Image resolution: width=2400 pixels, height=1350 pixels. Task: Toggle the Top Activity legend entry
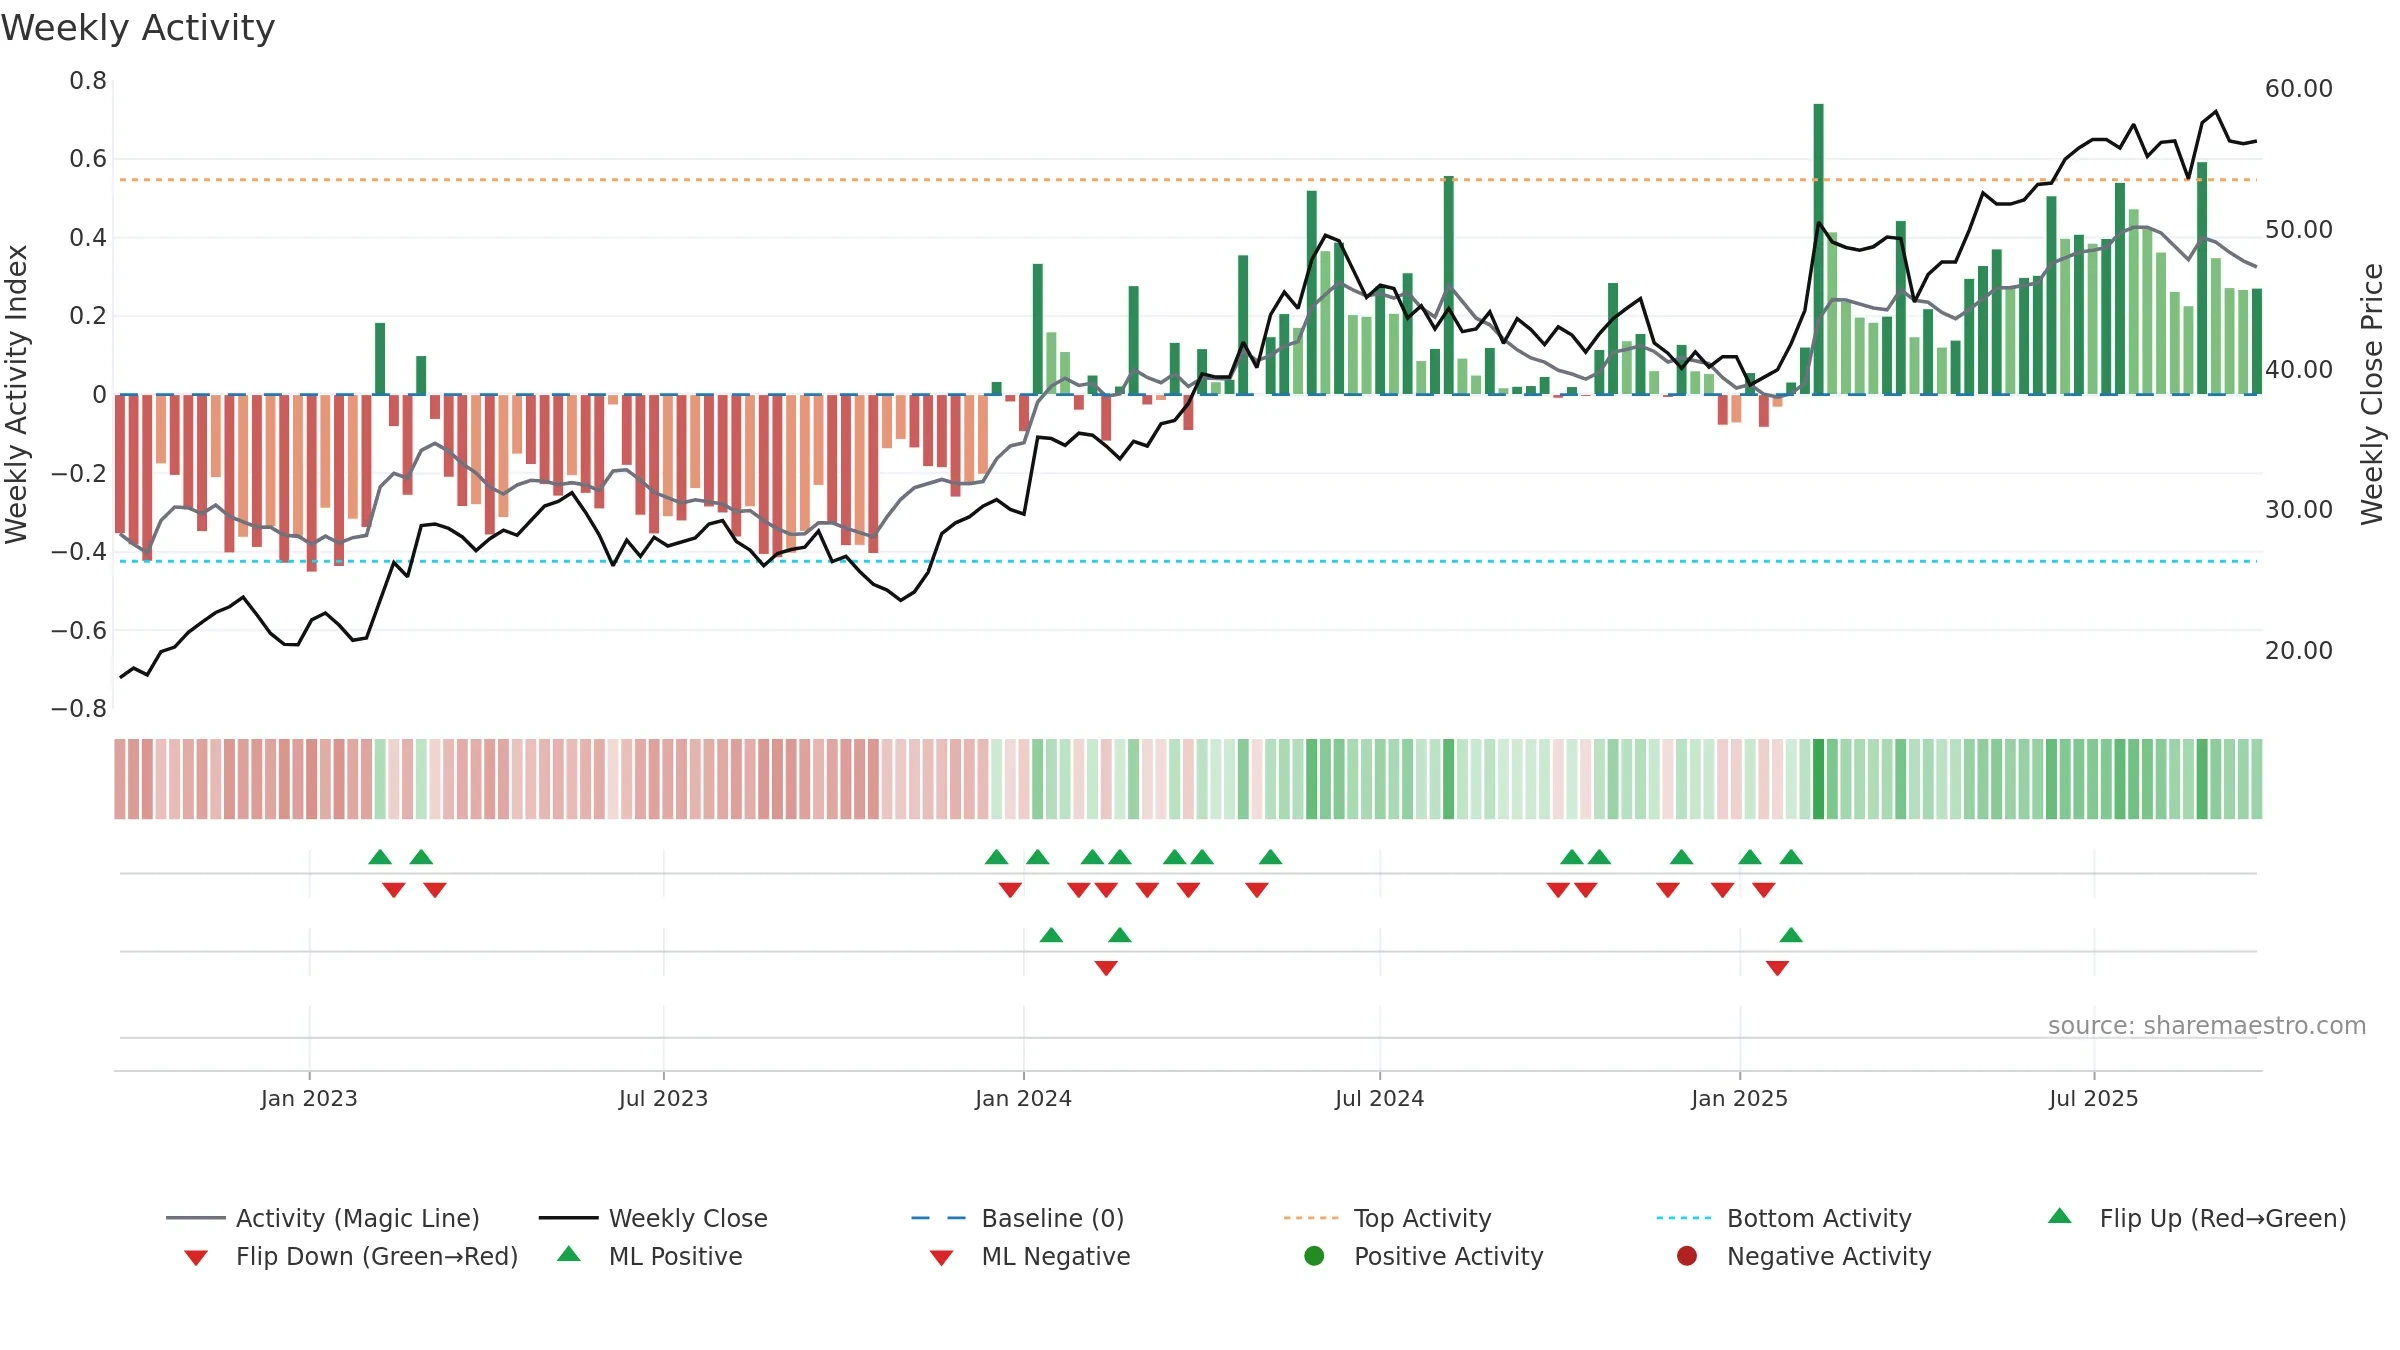click(1387, 1218)
